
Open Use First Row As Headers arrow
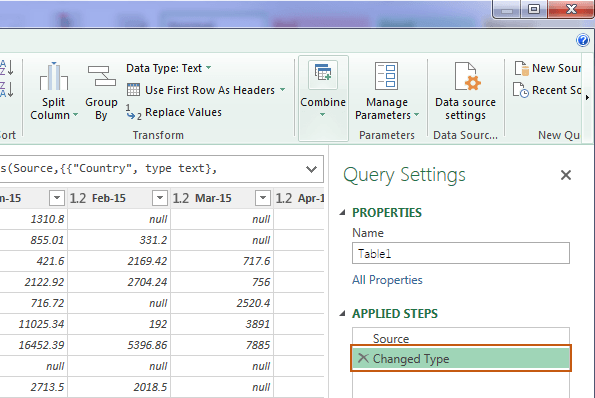[x=282, y=90]
